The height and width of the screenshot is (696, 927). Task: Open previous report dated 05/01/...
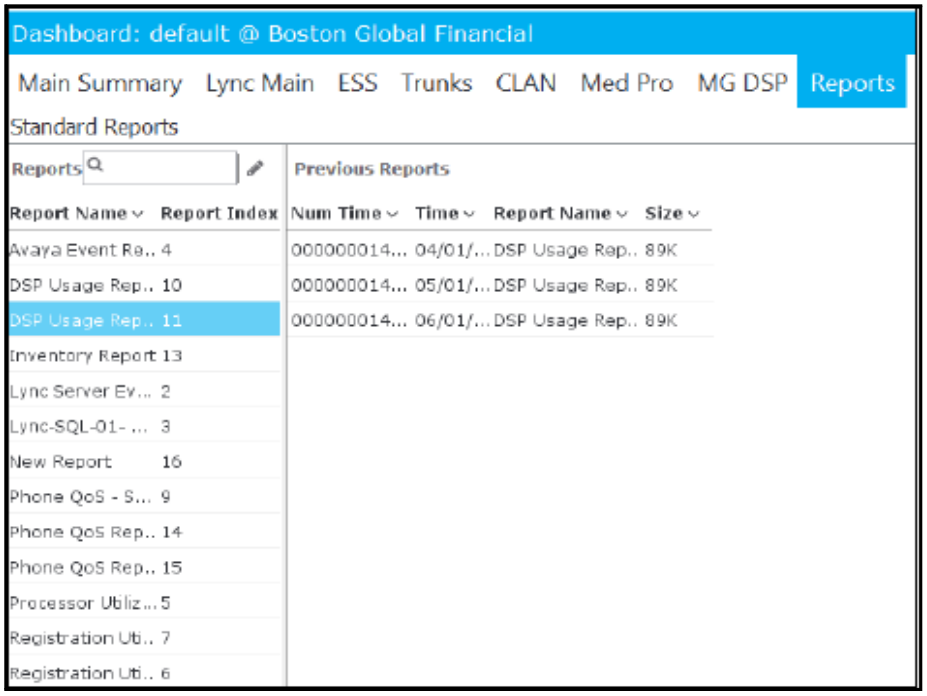(x=501, y=285)
